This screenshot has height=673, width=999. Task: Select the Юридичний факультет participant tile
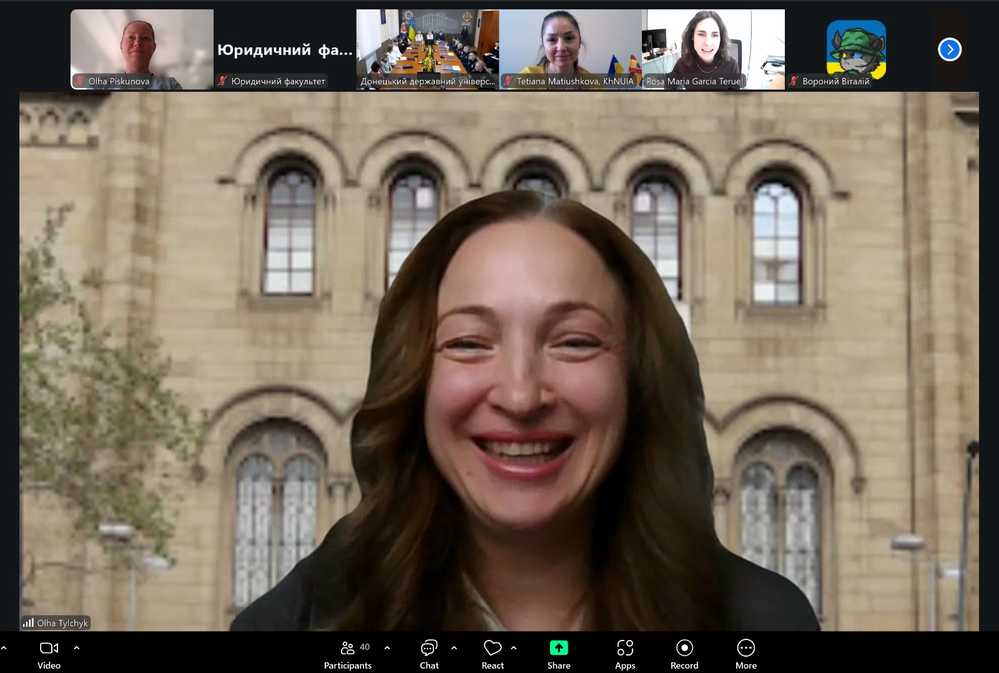tap(285, 49)
